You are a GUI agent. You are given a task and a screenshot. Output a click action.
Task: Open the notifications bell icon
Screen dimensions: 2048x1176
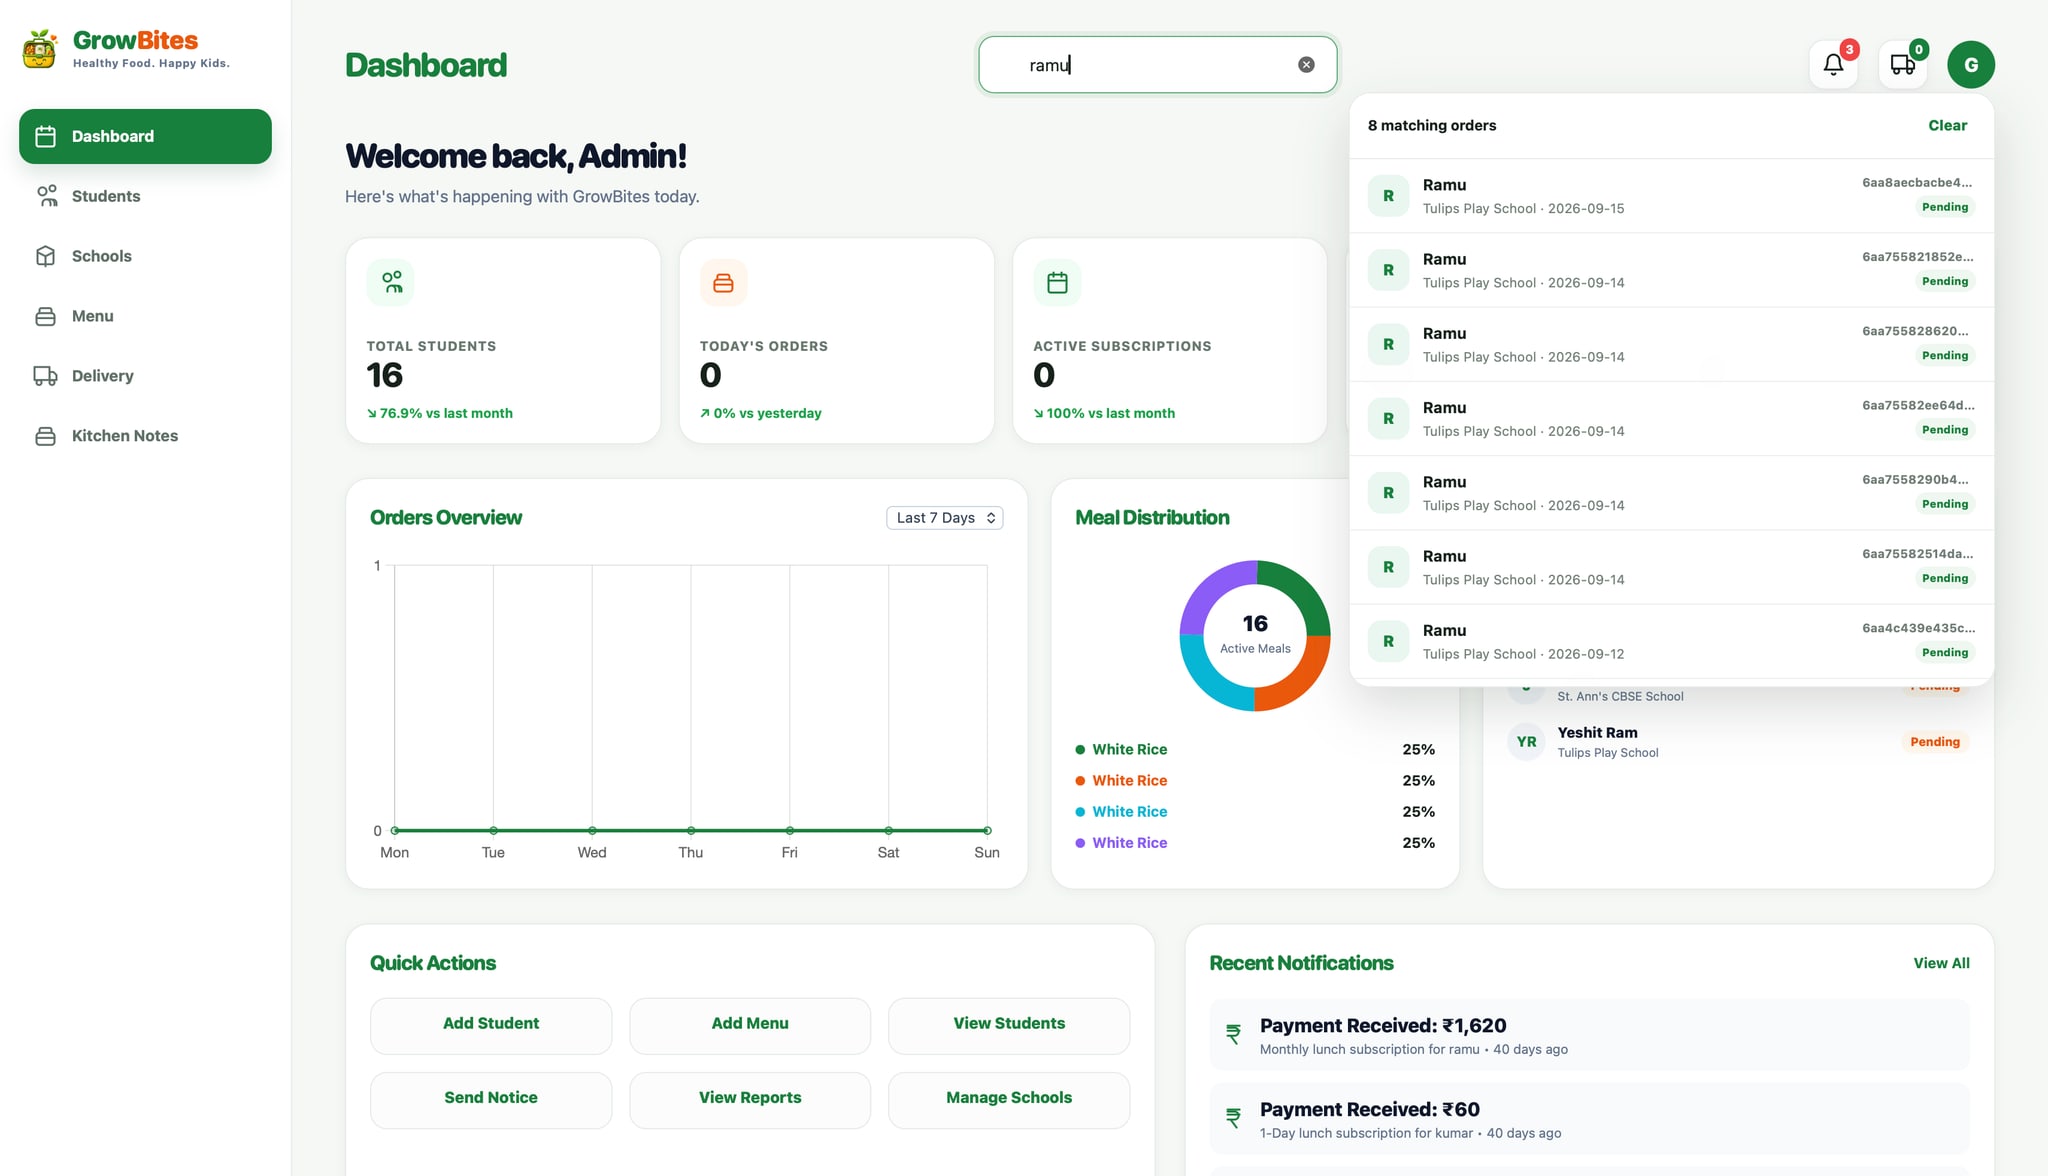[1833, 65]
